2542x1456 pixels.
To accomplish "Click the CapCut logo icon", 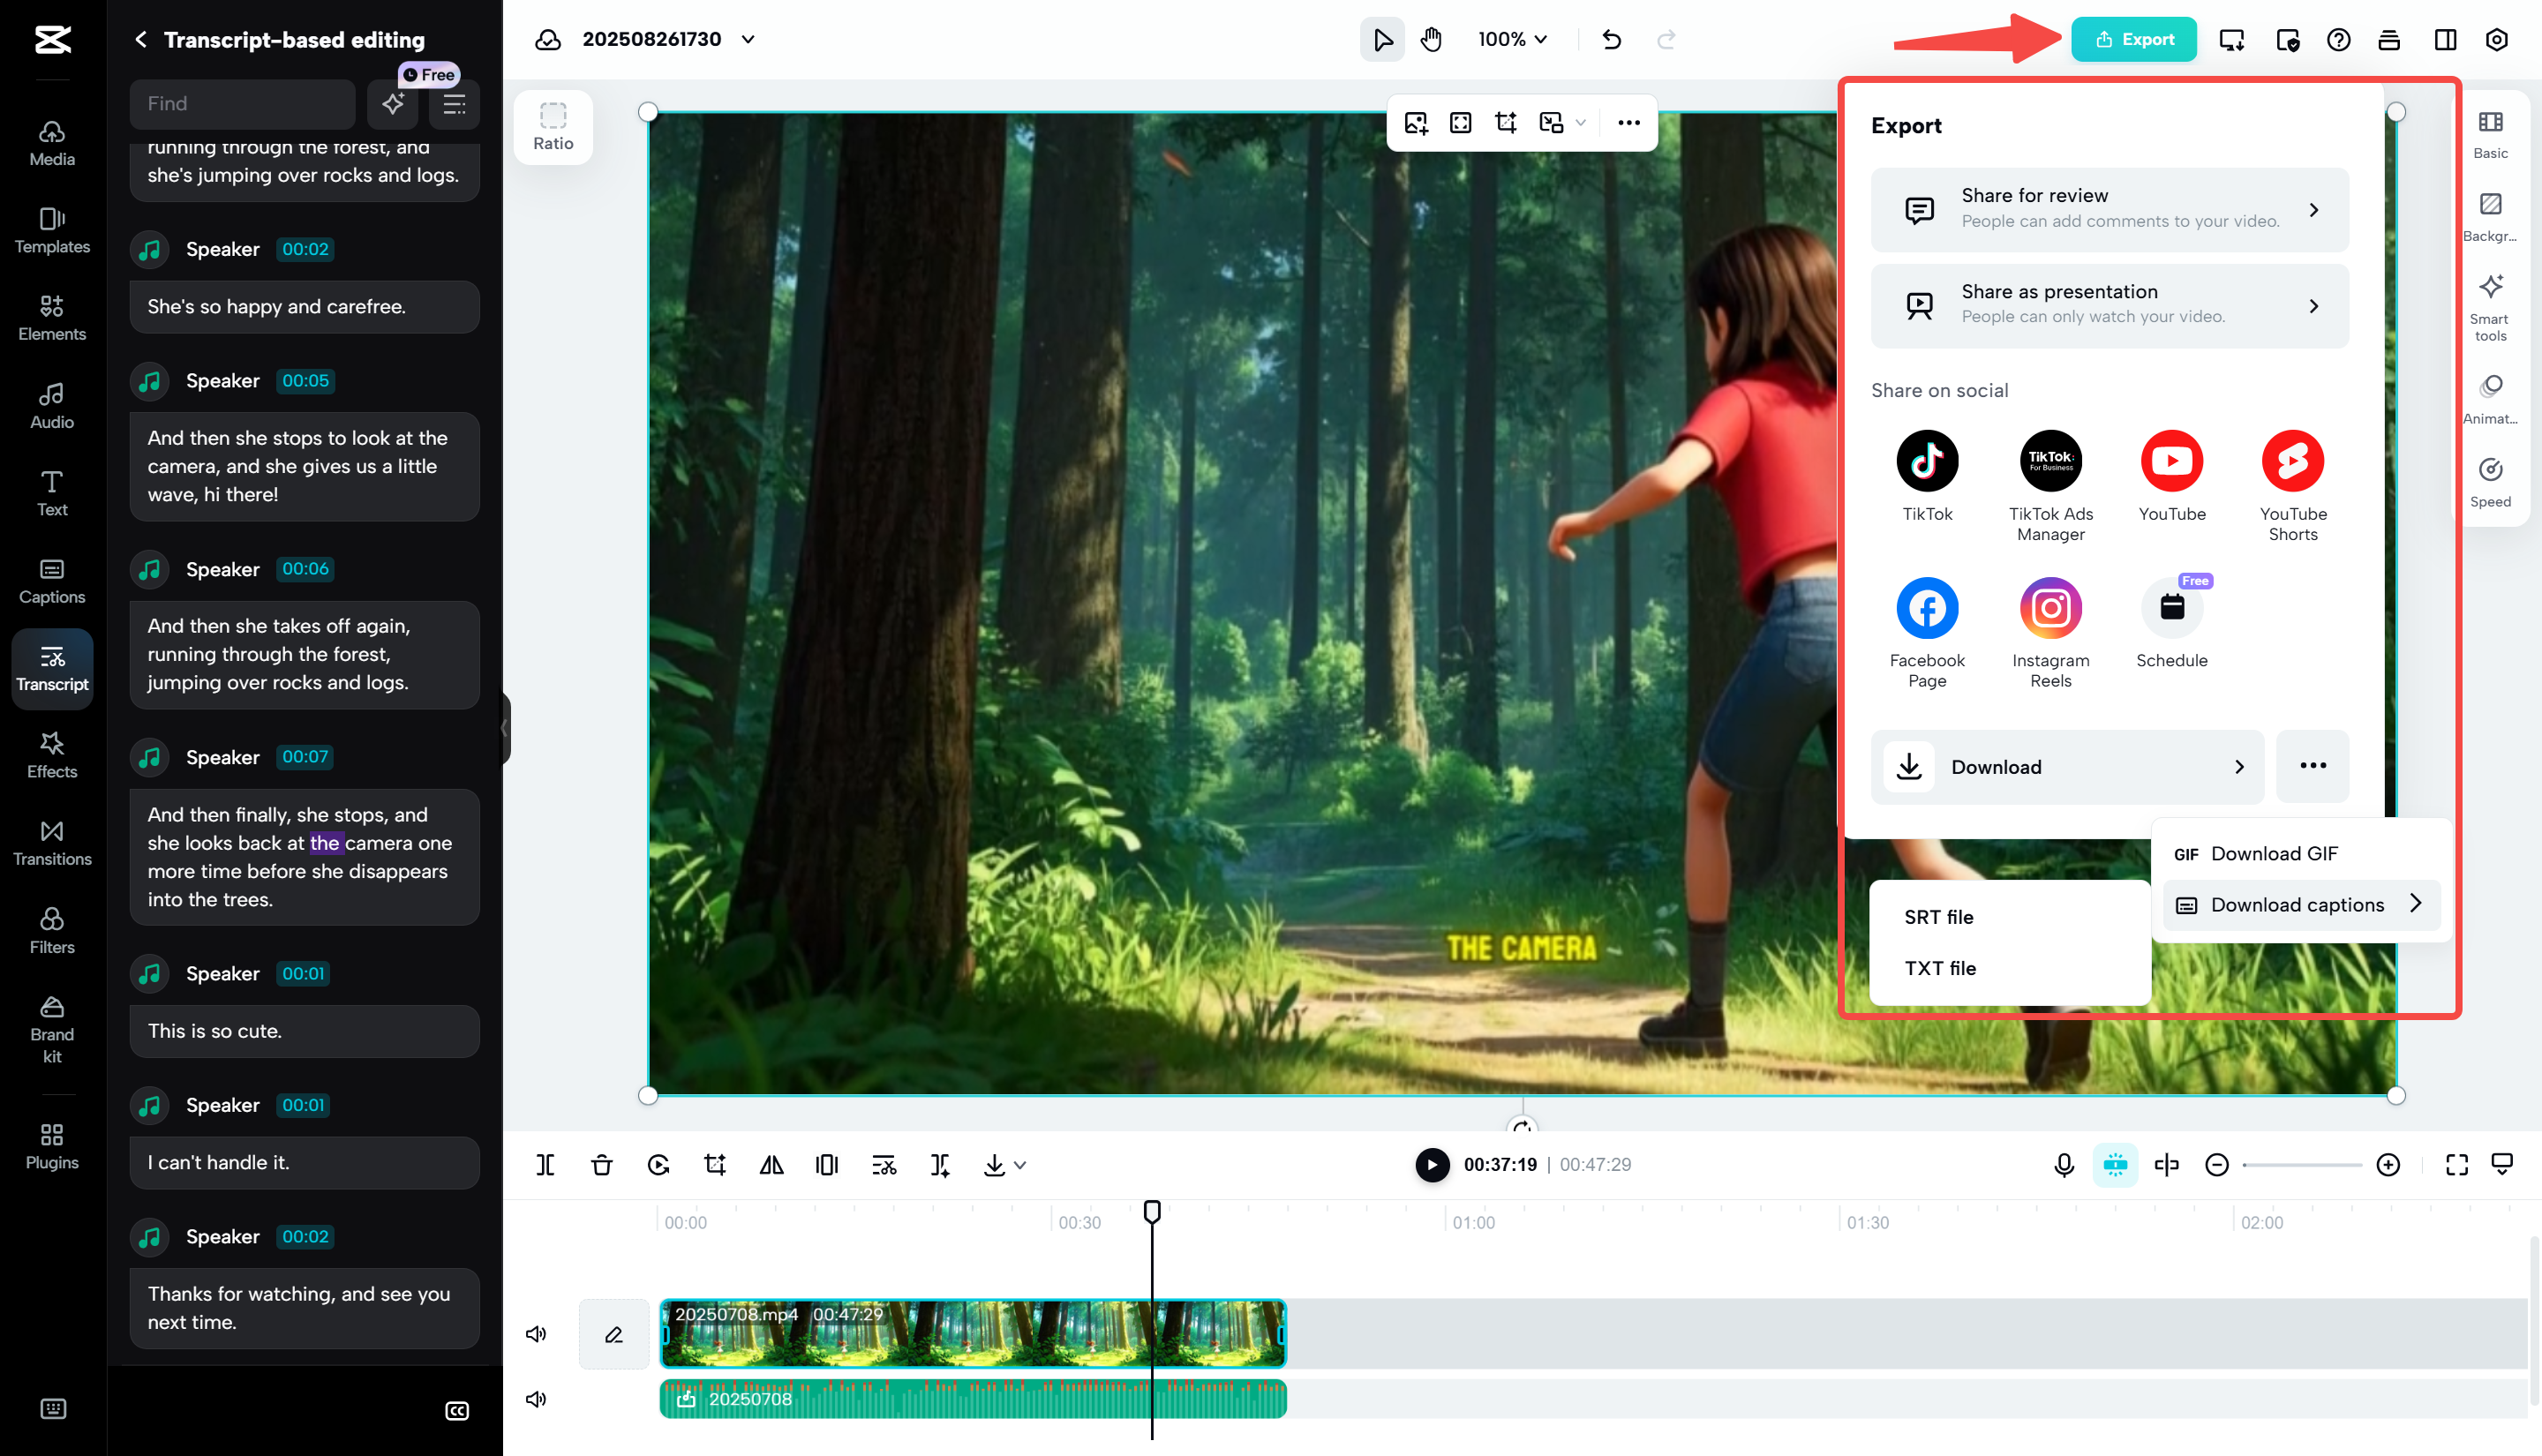I will (x=52, y=39).
